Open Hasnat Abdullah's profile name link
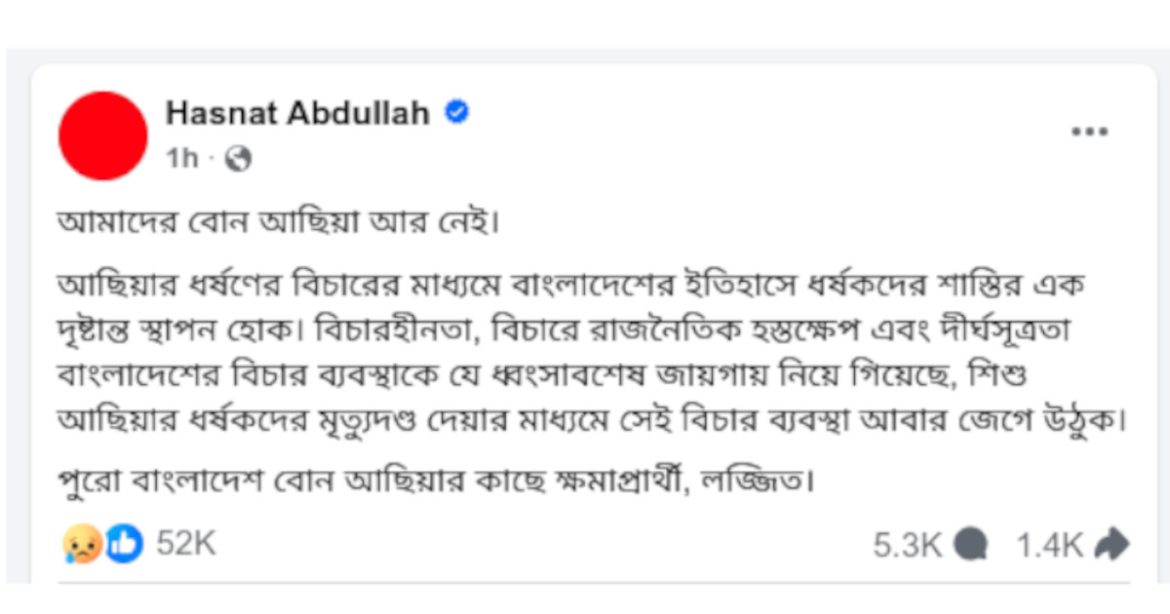Image resolution: width=1170 pixels, height=614 pixels. [x=297, y=114]
